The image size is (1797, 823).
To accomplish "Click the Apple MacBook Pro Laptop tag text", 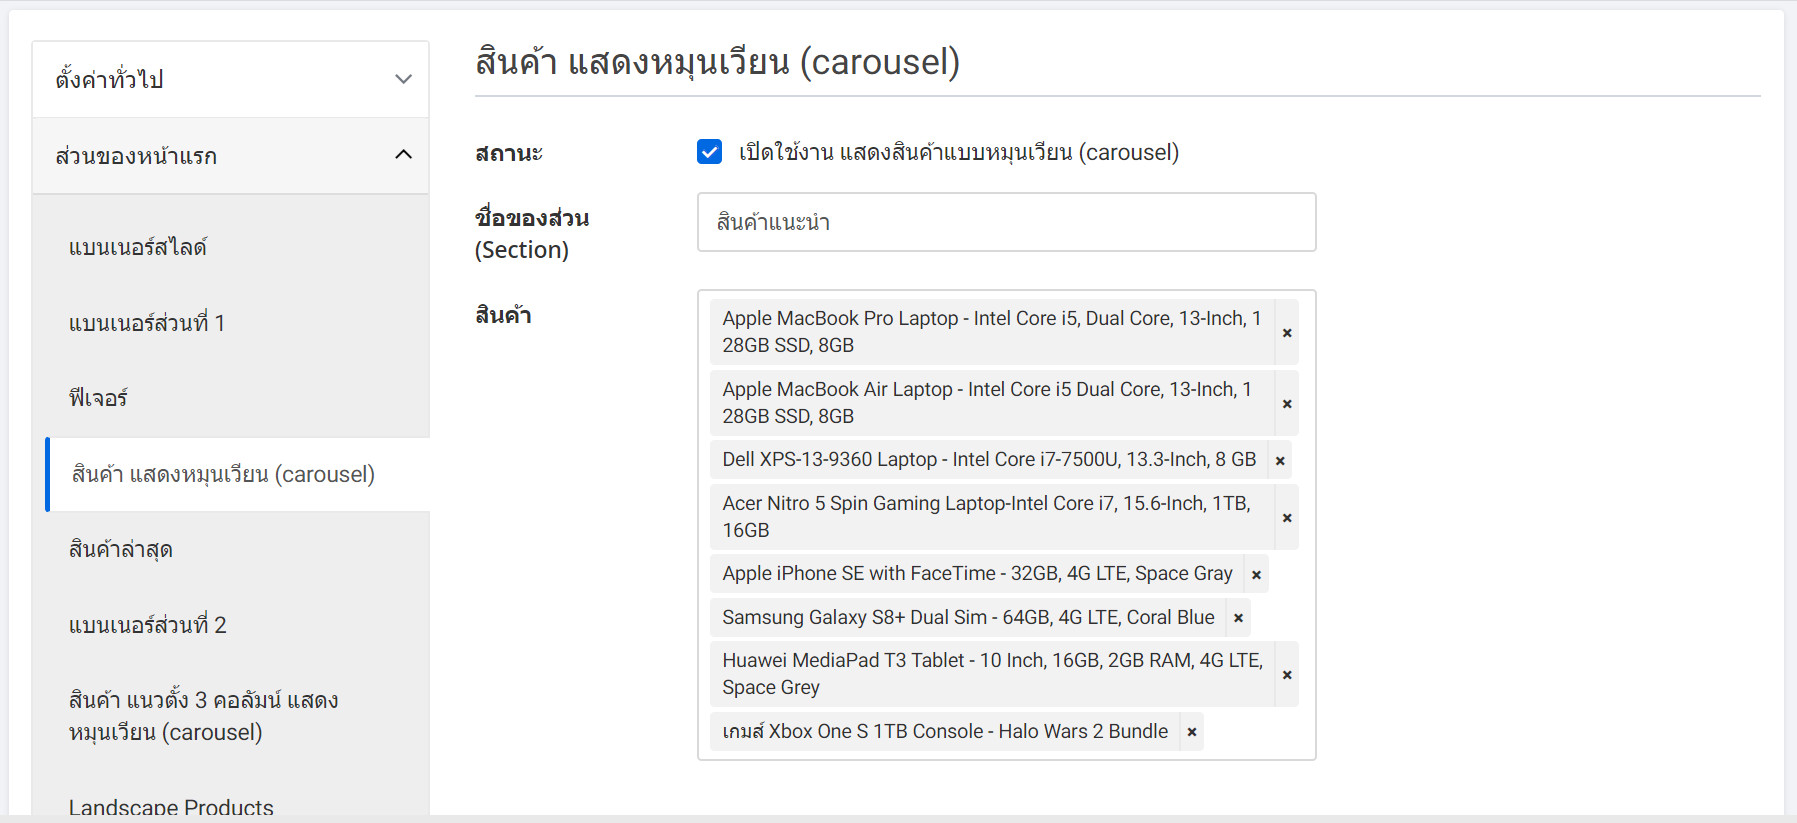I will [992, 332].
